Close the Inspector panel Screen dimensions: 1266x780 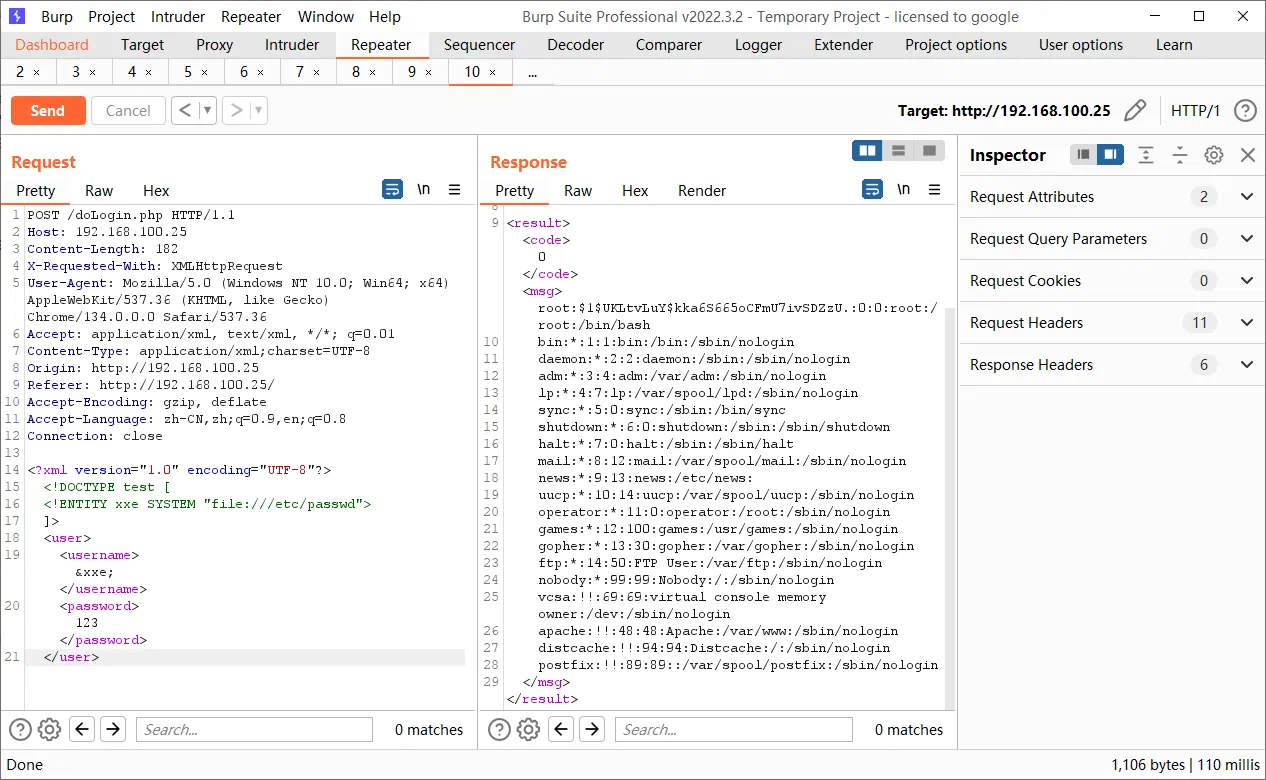[x=1248, y=155]
